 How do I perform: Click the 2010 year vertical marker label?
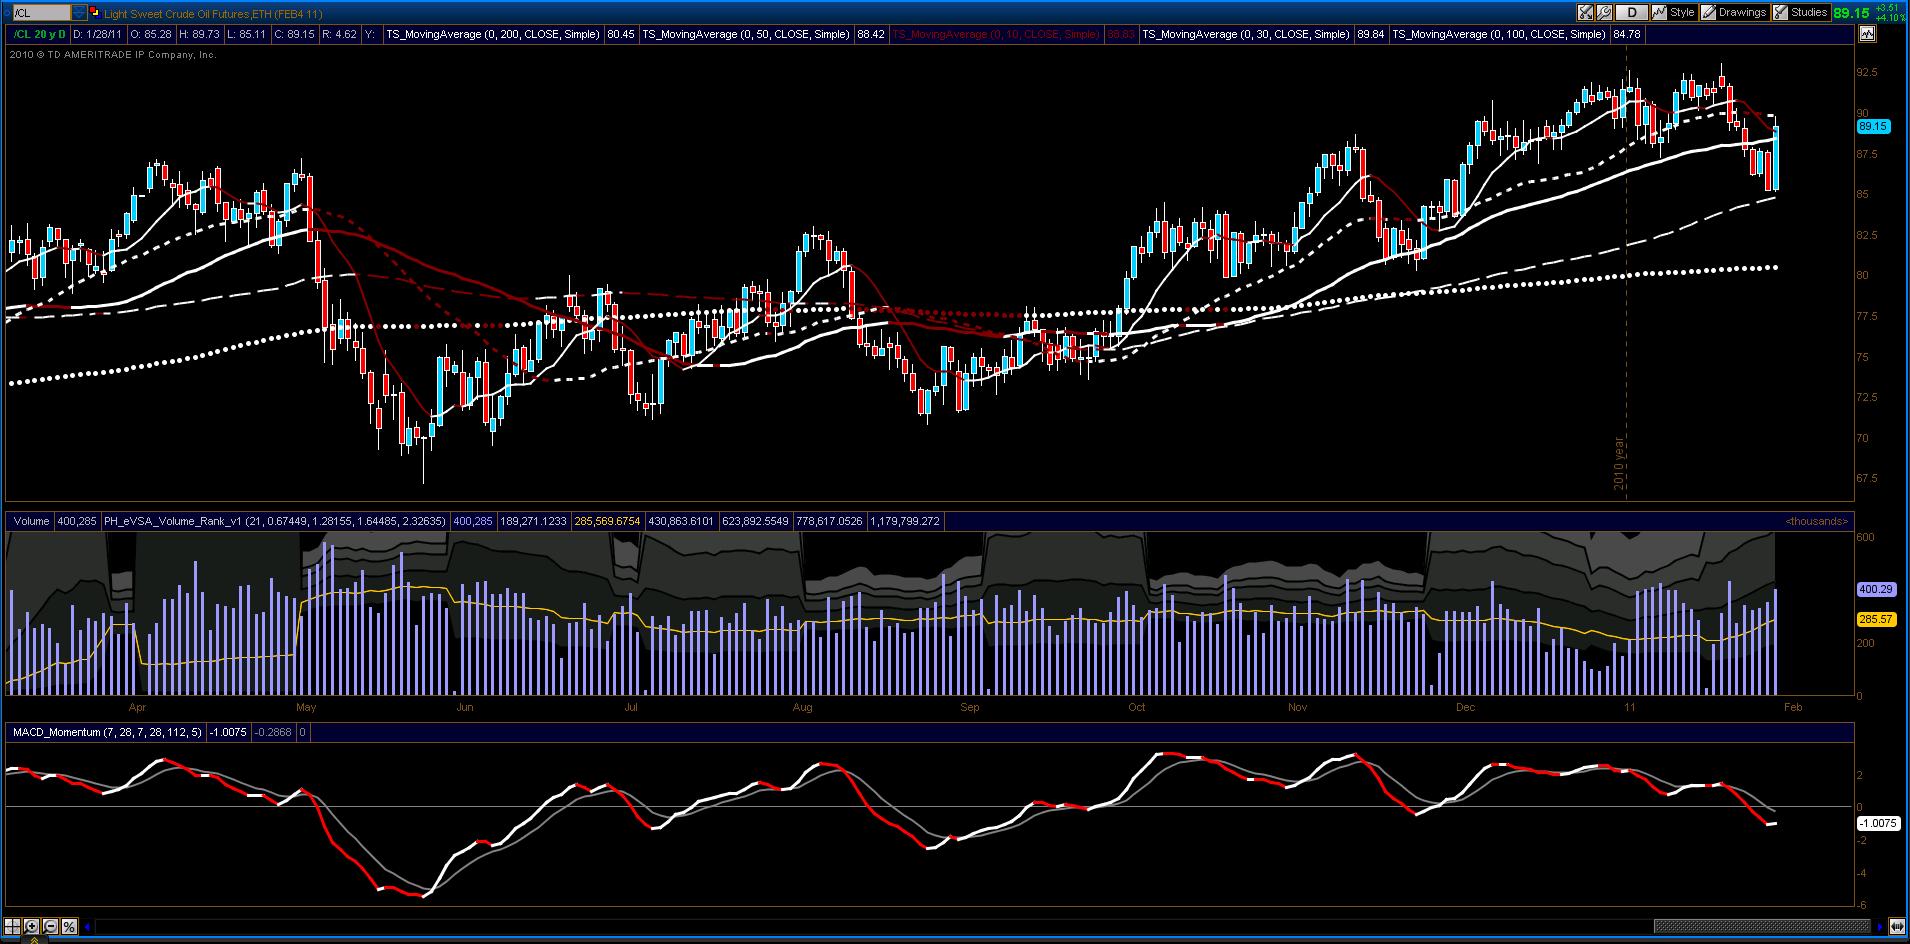(1619, 463)
